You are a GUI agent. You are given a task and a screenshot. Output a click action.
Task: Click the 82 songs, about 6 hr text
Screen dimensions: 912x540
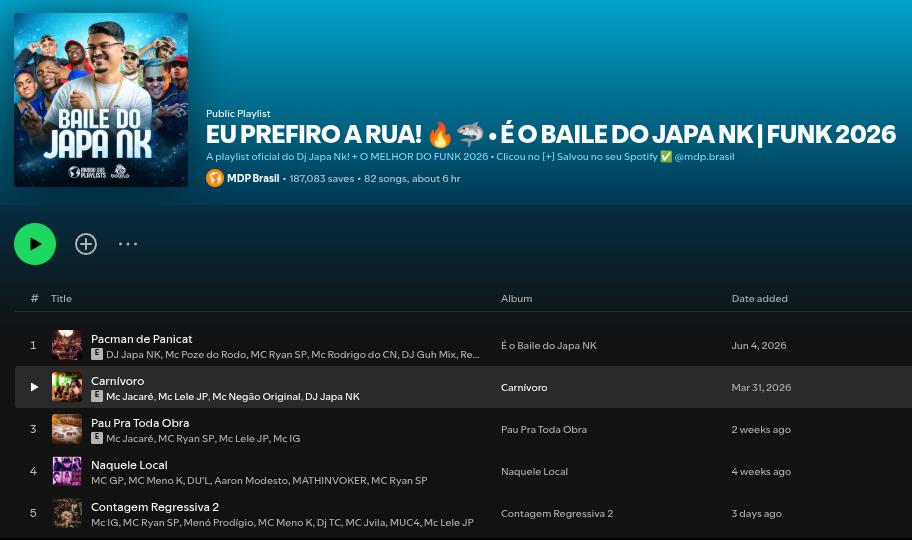tap(412, 179)
